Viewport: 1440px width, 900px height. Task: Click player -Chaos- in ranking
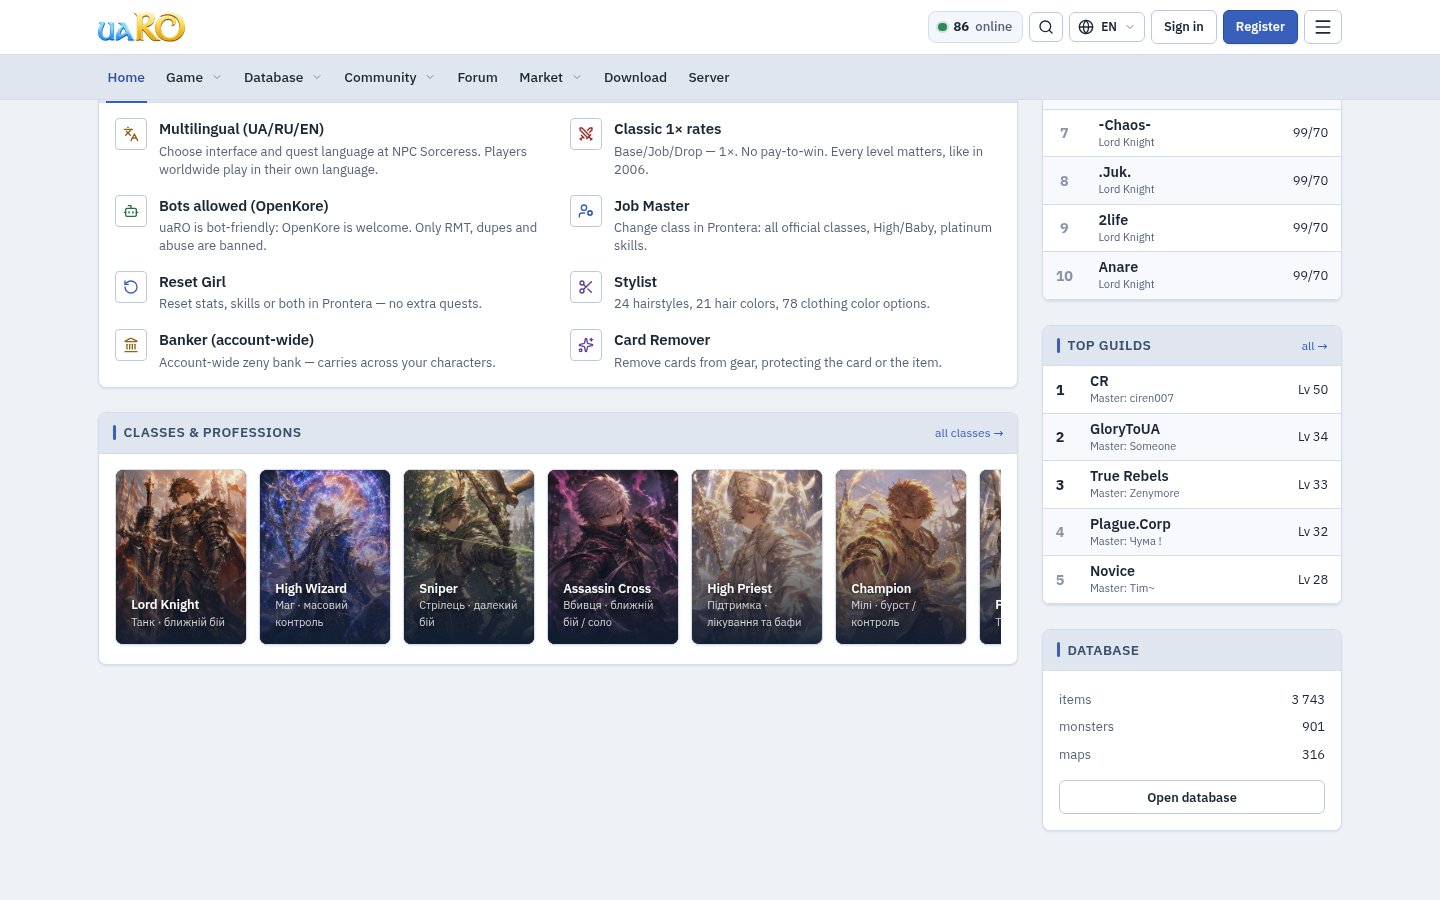1192,133
